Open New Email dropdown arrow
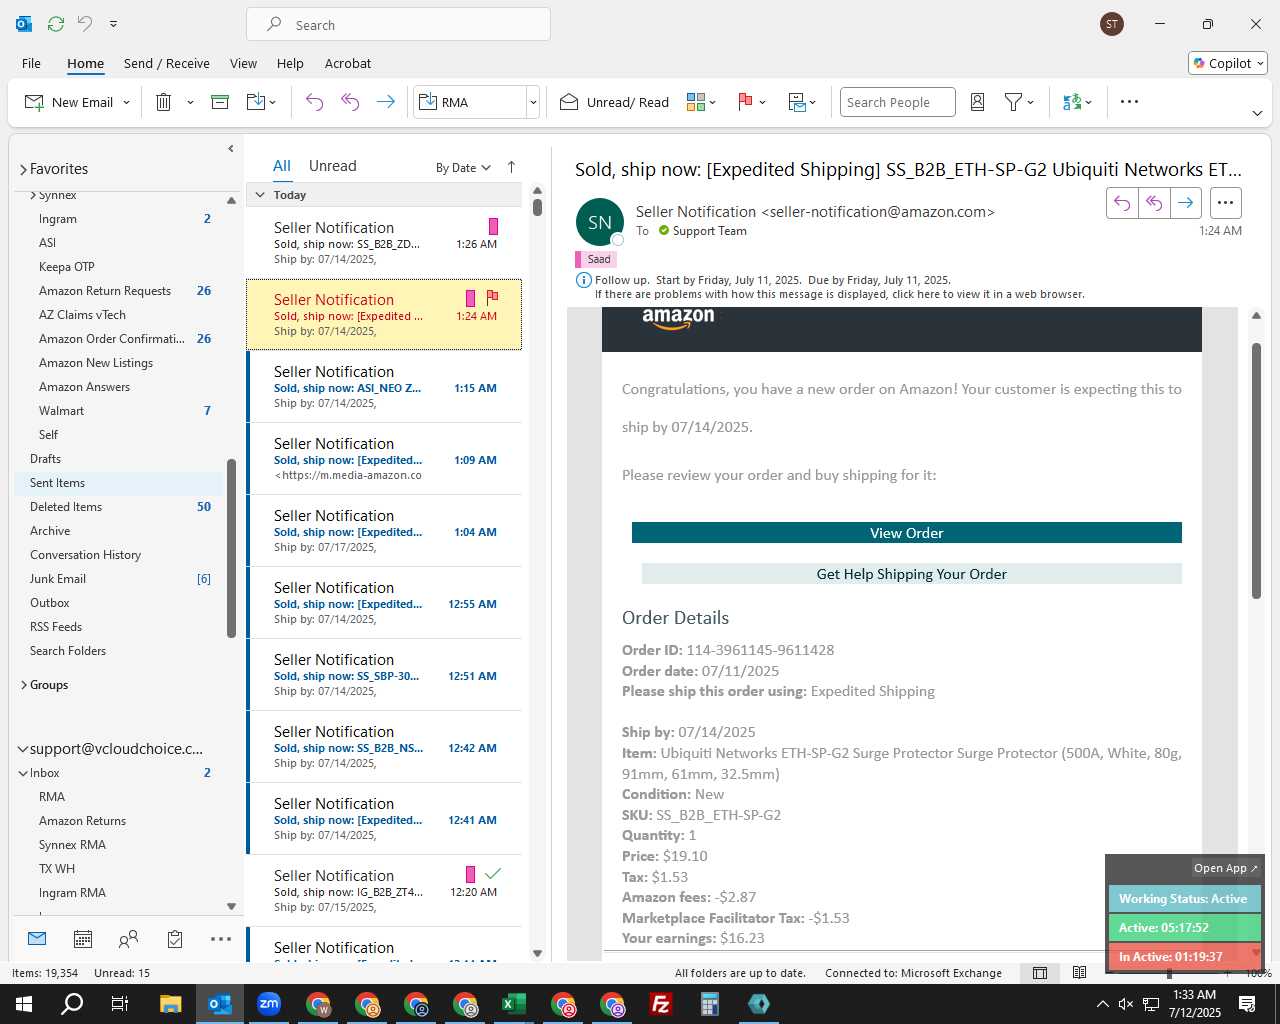1280x1024 pixels. pos(126,102)
